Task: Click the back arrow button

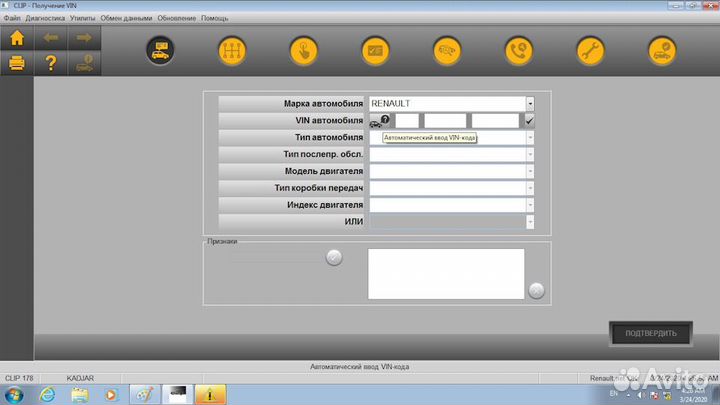Action: (x=51, y=38)
